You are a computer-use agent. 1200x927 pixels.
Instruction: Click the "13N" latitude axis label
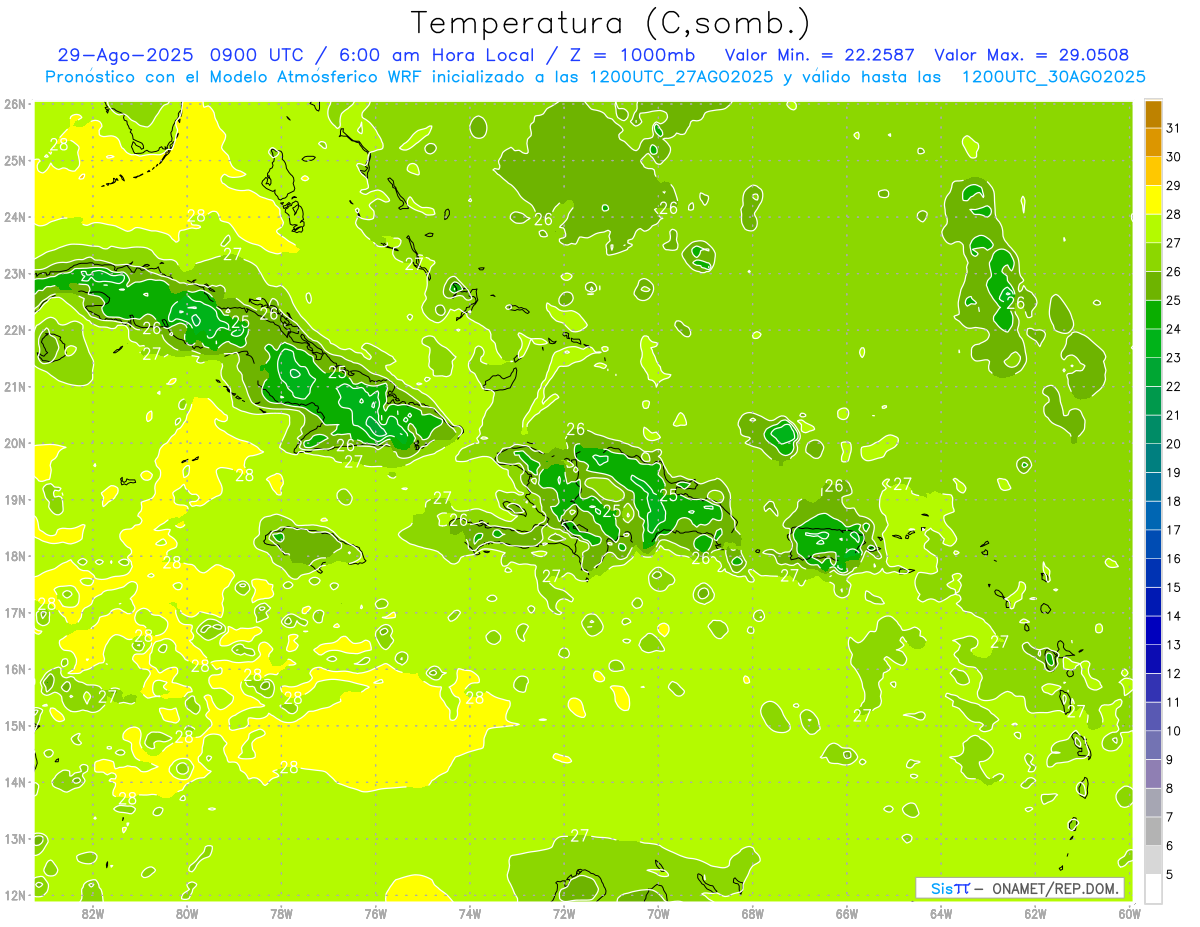coord(14,839)
